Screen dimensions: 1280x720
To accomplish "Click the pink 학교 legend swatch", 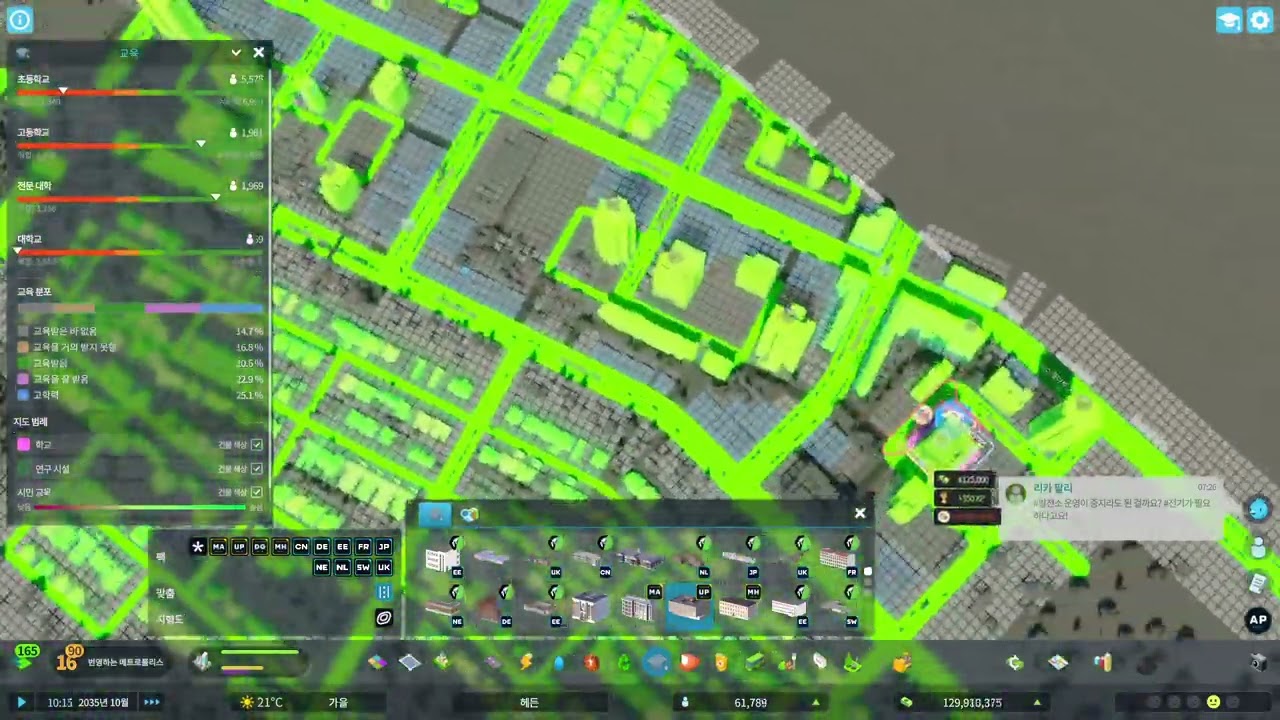I will point(24,444).
